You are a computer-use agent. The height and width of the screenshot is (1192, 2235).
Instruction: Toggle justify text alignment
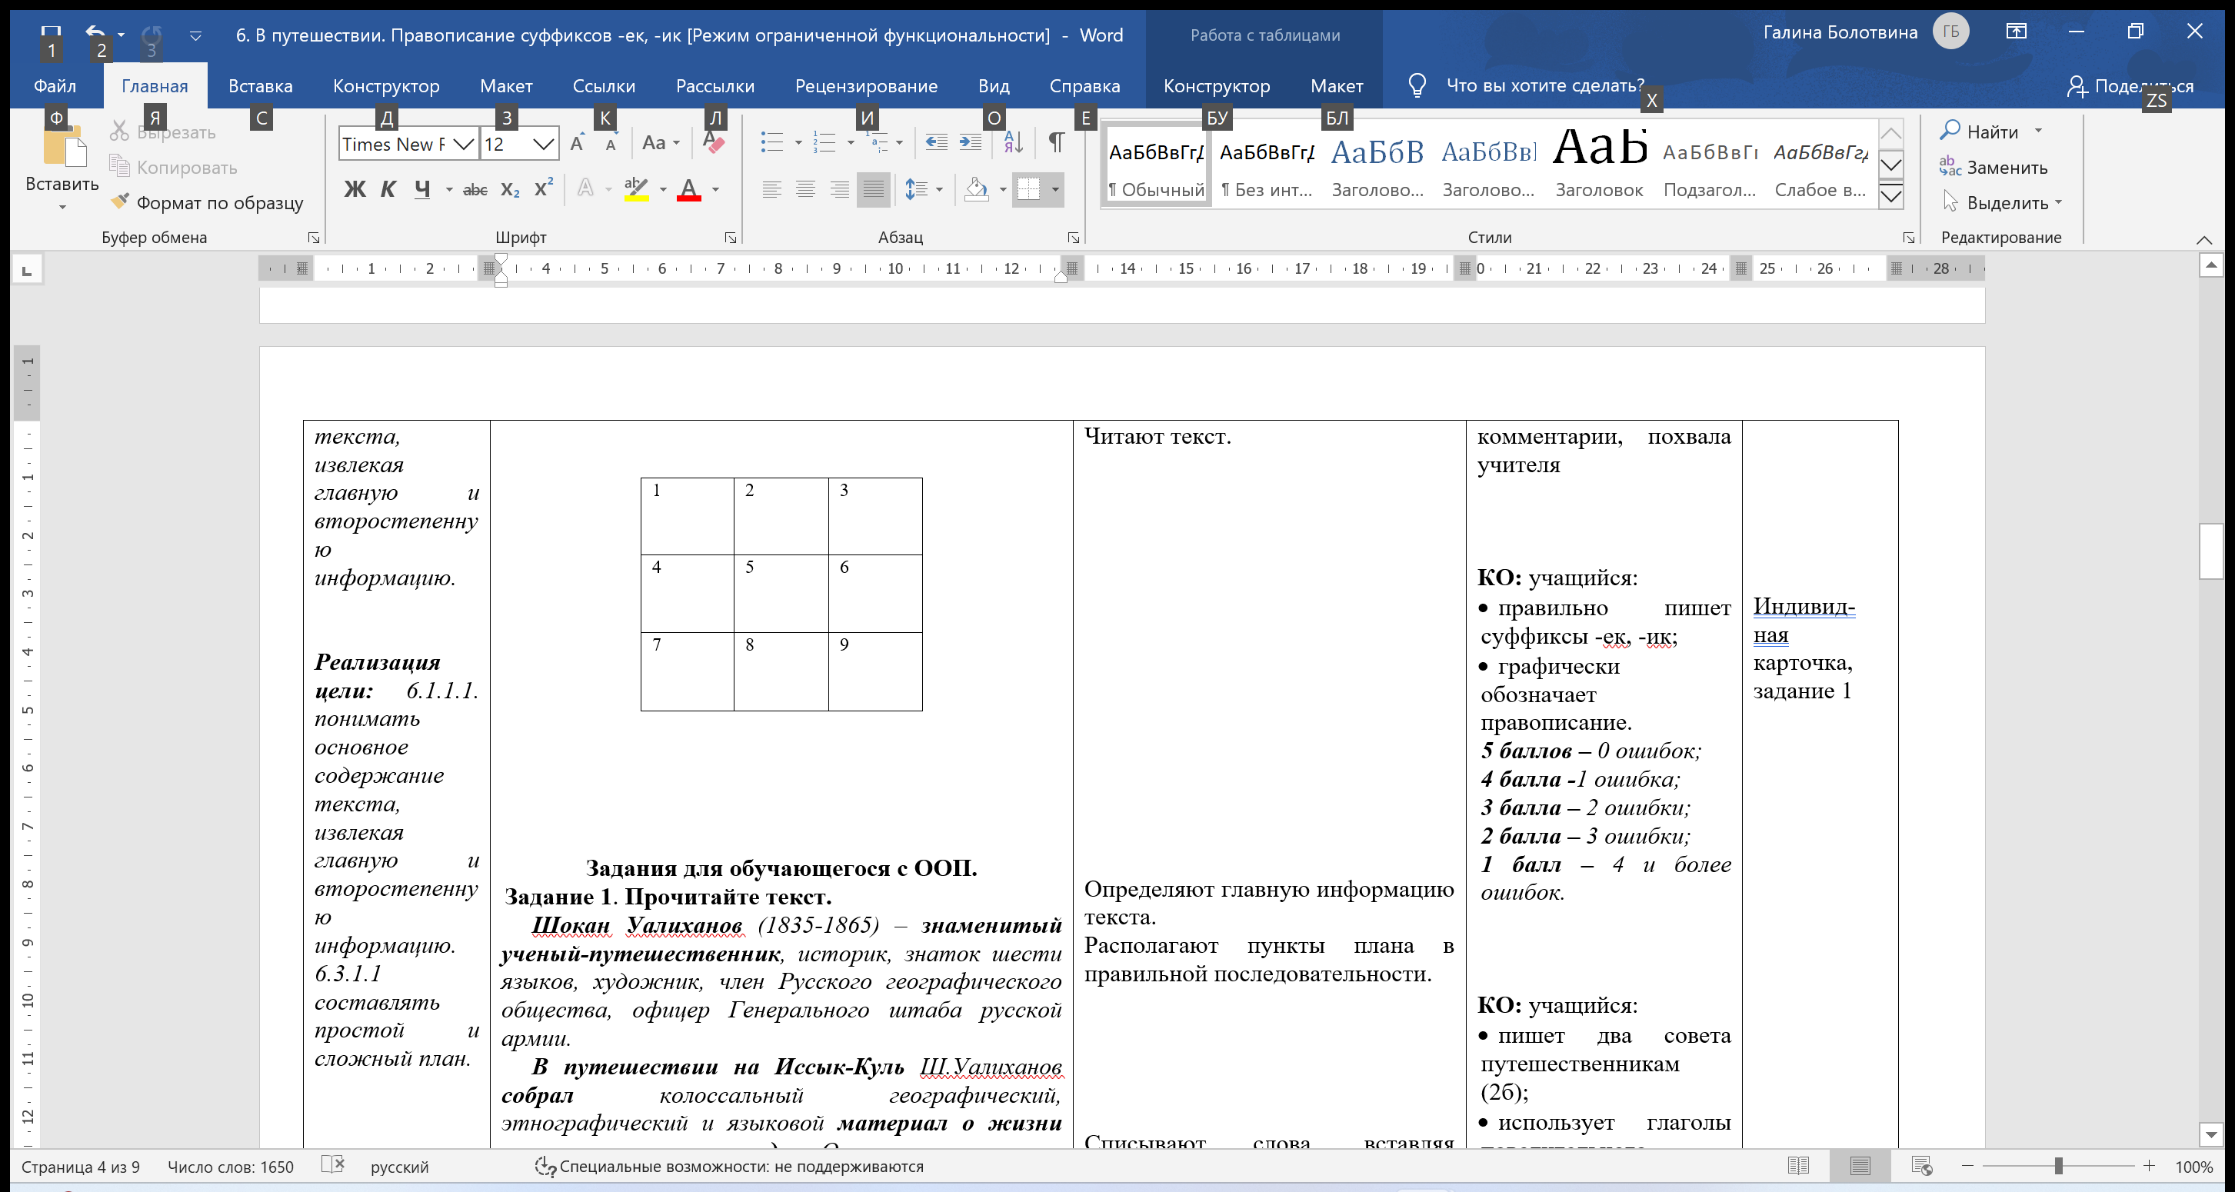click(873, 189)
